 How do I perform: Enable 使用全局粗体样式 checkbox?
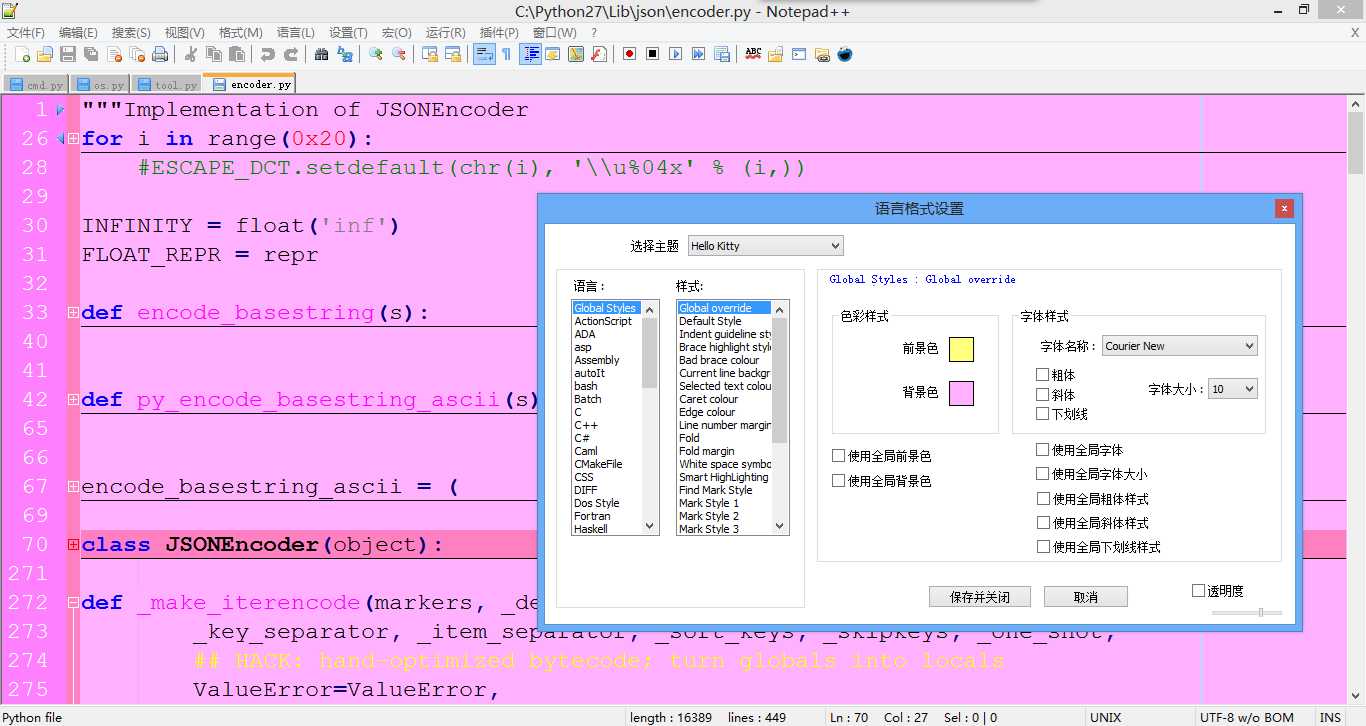(1043, 498)
